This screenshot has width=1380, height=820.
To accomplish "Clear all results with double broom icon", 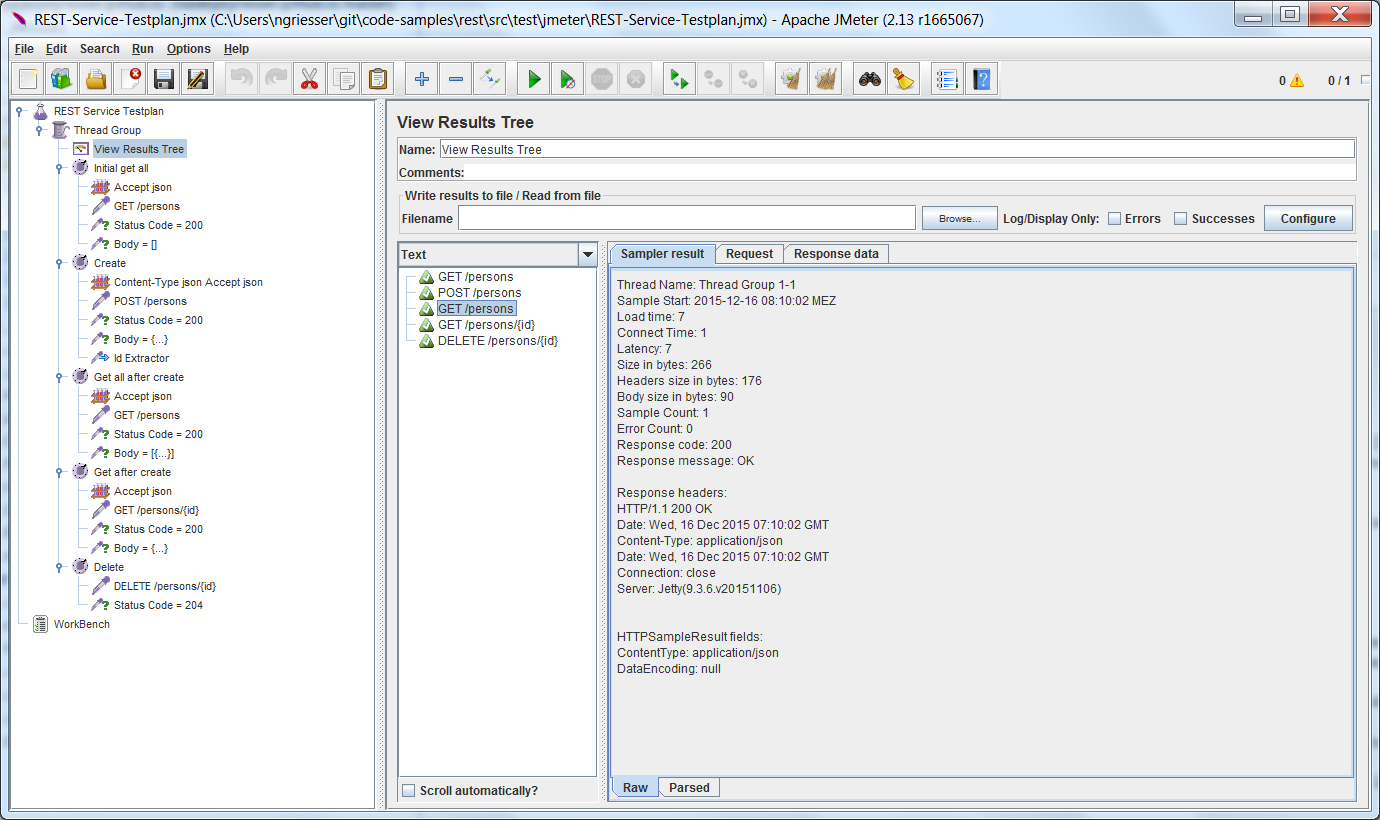I will [x=825, y=79].
